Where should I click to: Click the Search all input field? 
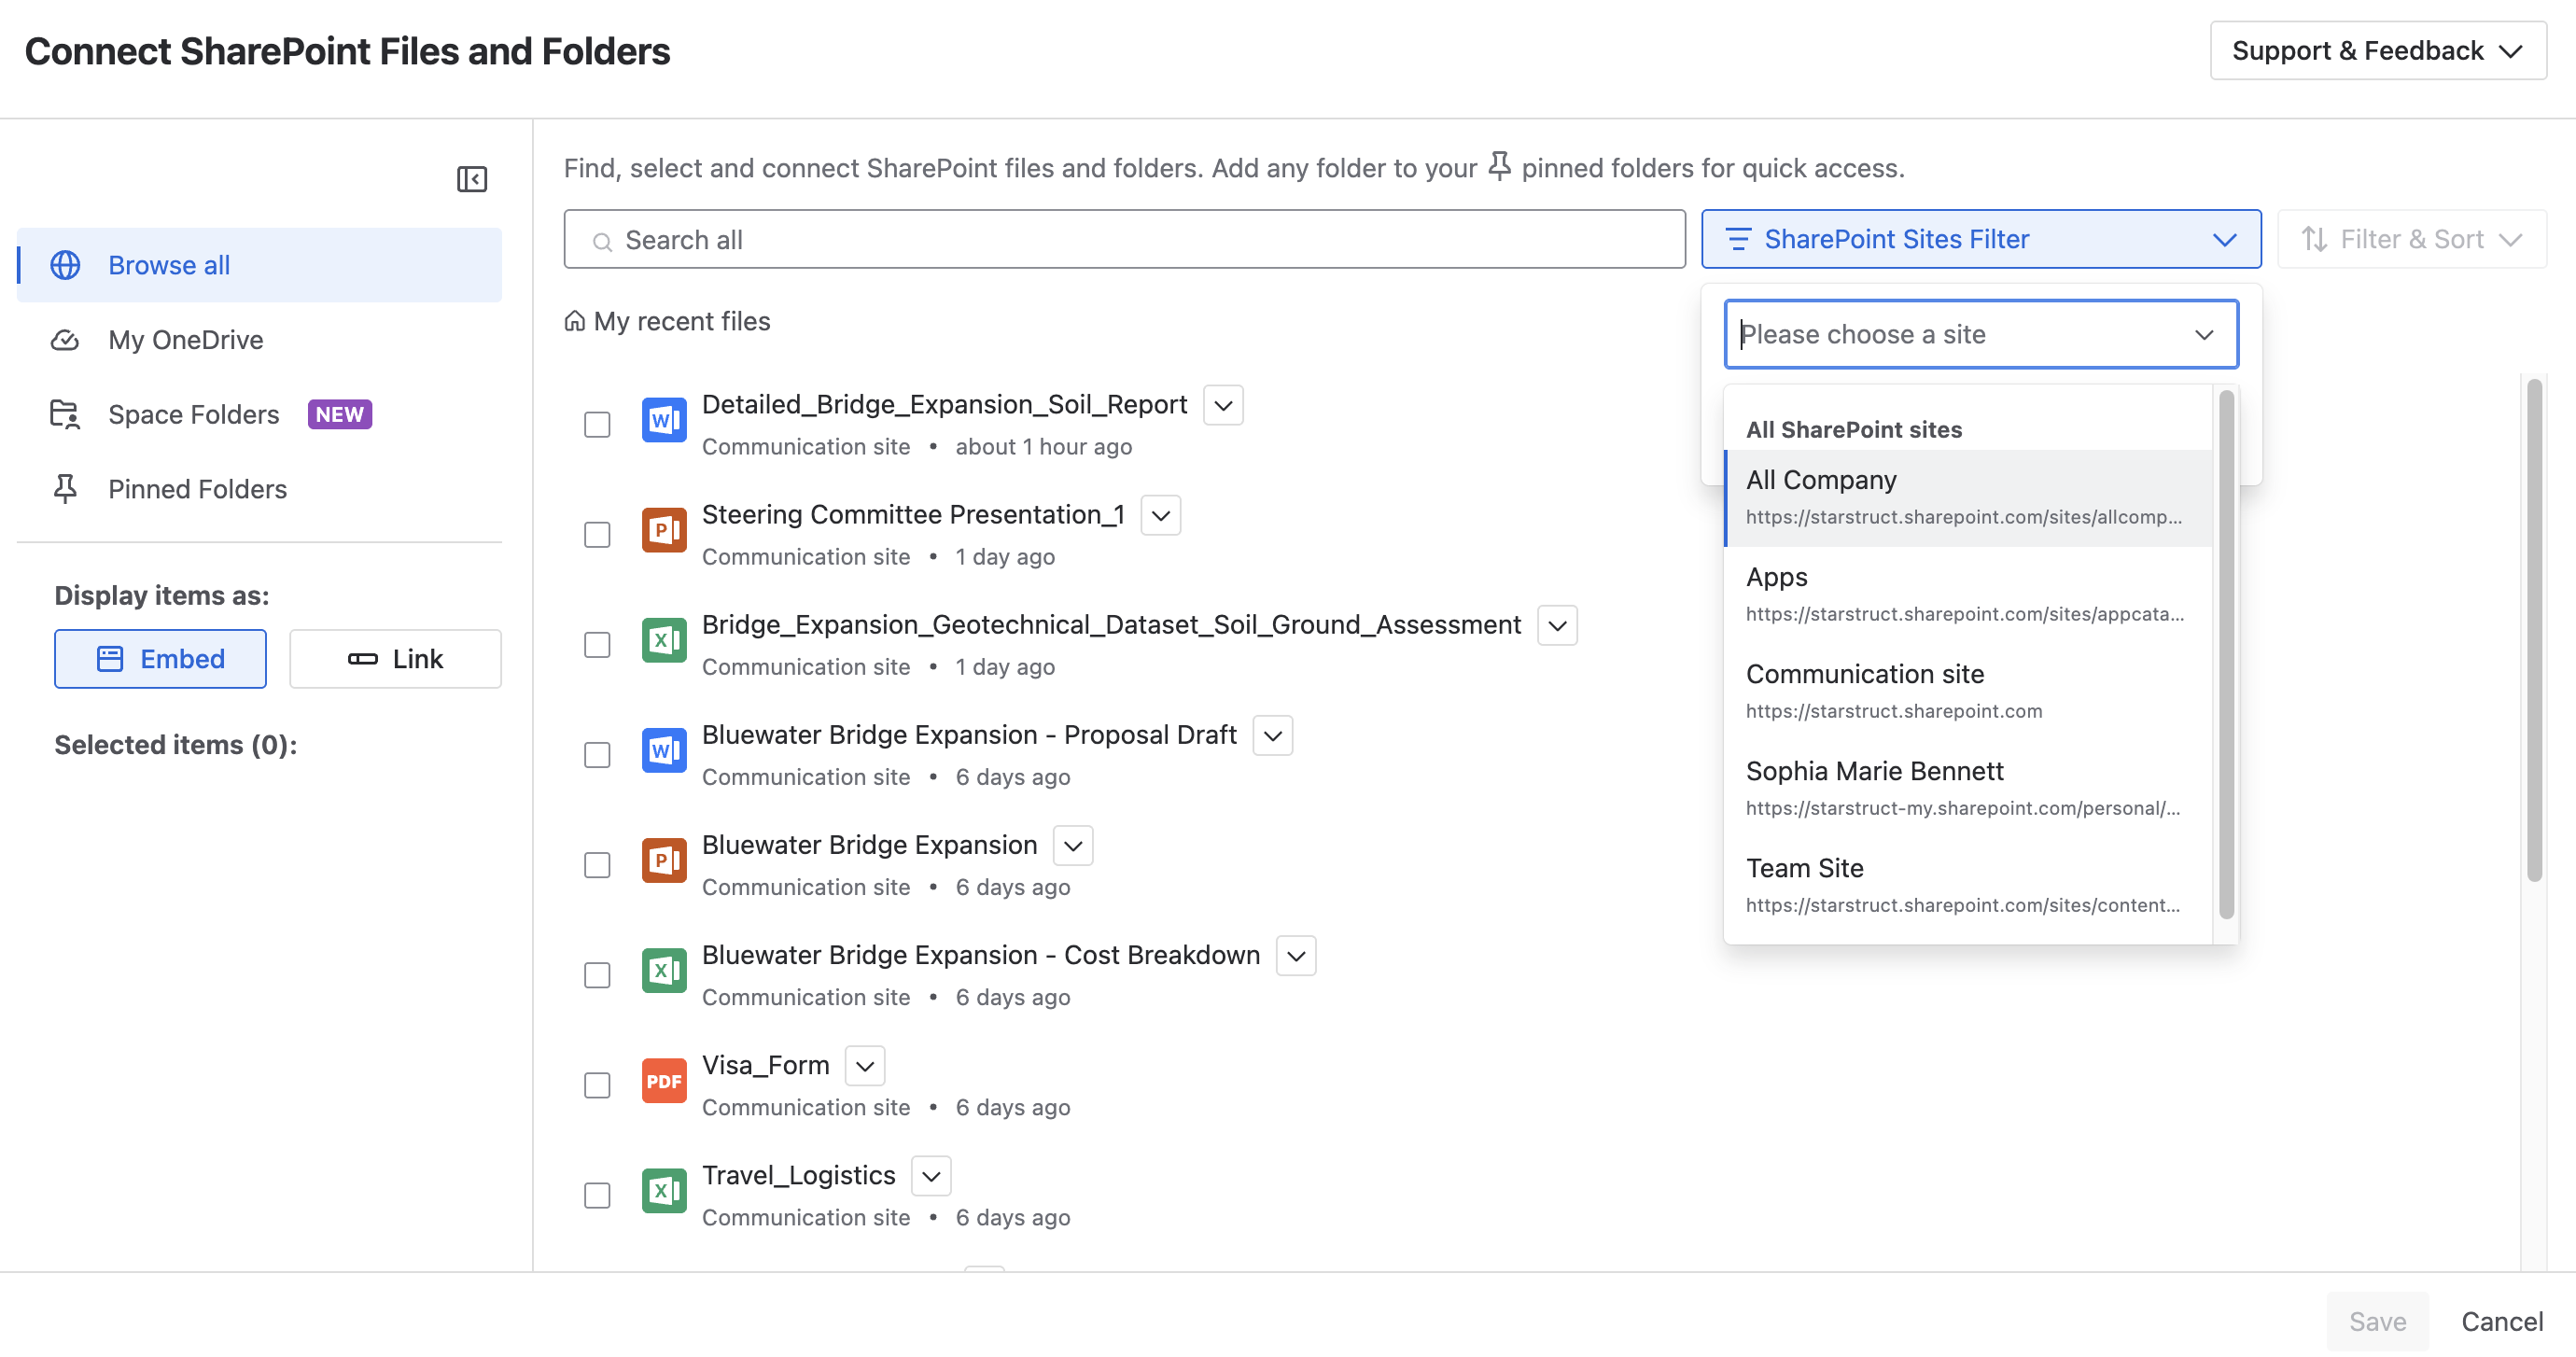point(1124,239)
